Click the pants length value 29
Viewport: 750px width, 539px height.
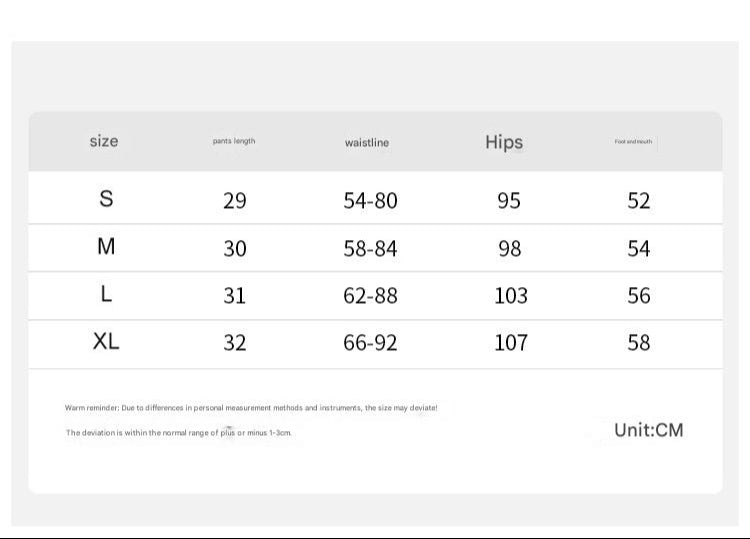[x=235, y=201]
